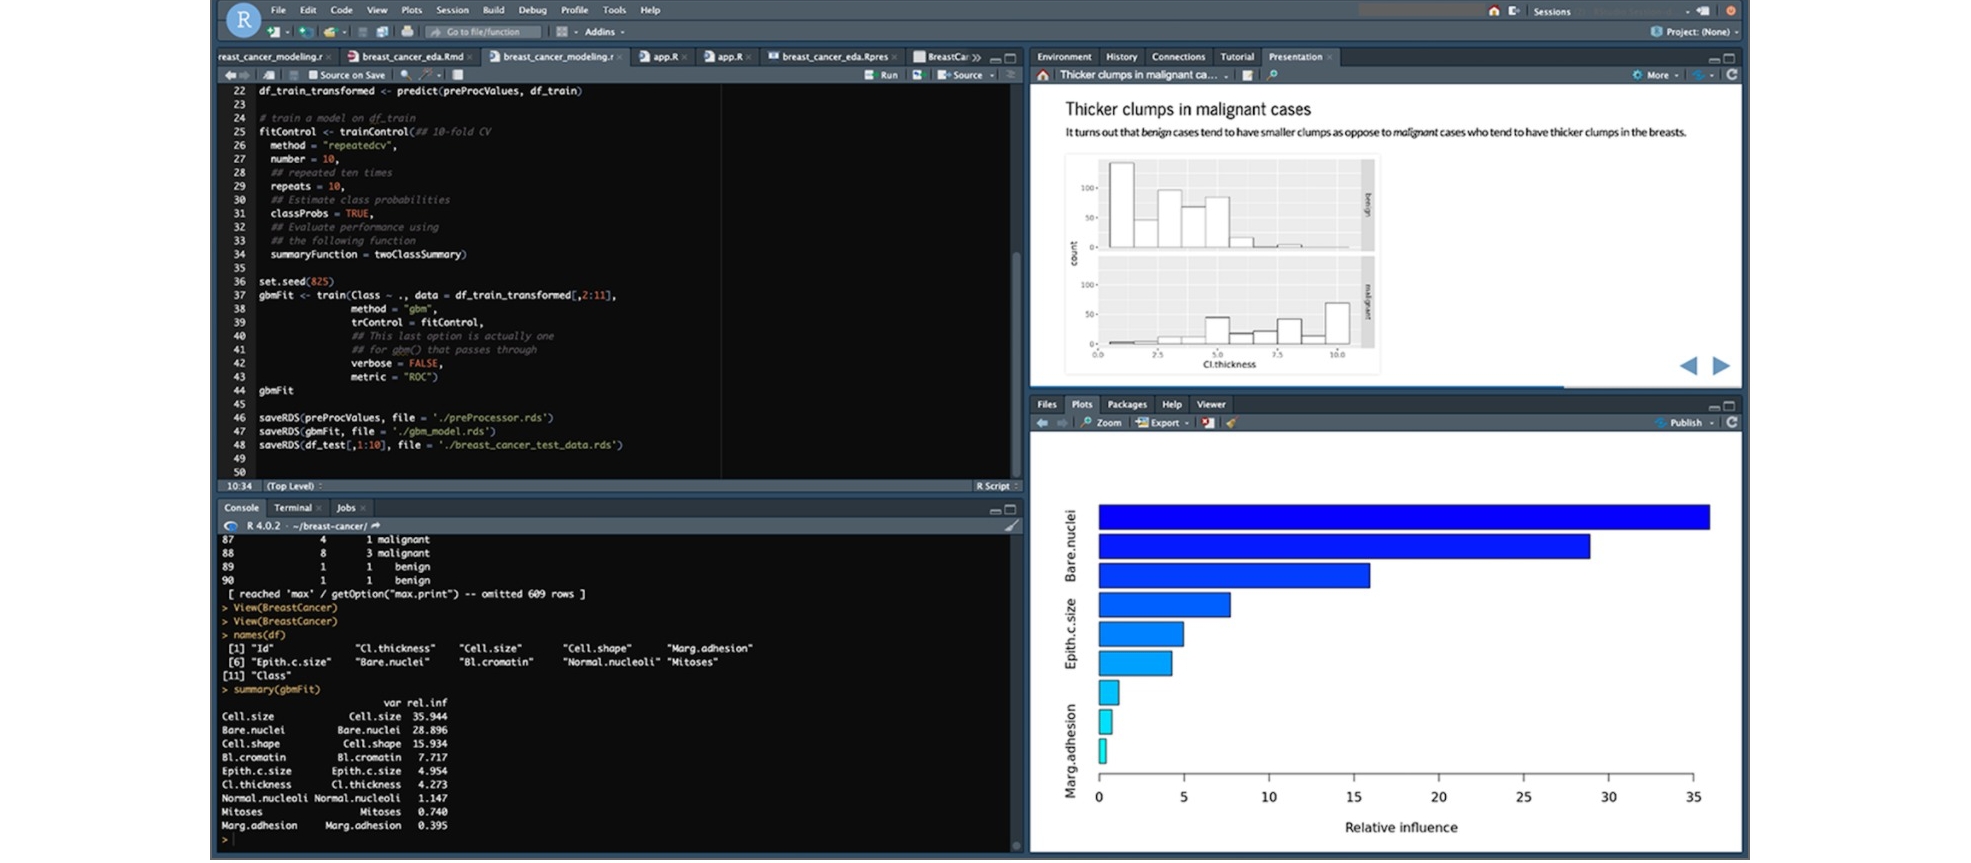Switch to the Packages tab

(x=1126, y=405)
